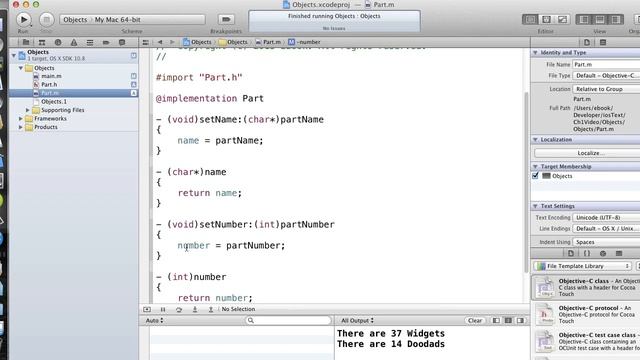640x360 pixels.
Task: Expand the Frameworks group
Action: [x=21, y=119]
